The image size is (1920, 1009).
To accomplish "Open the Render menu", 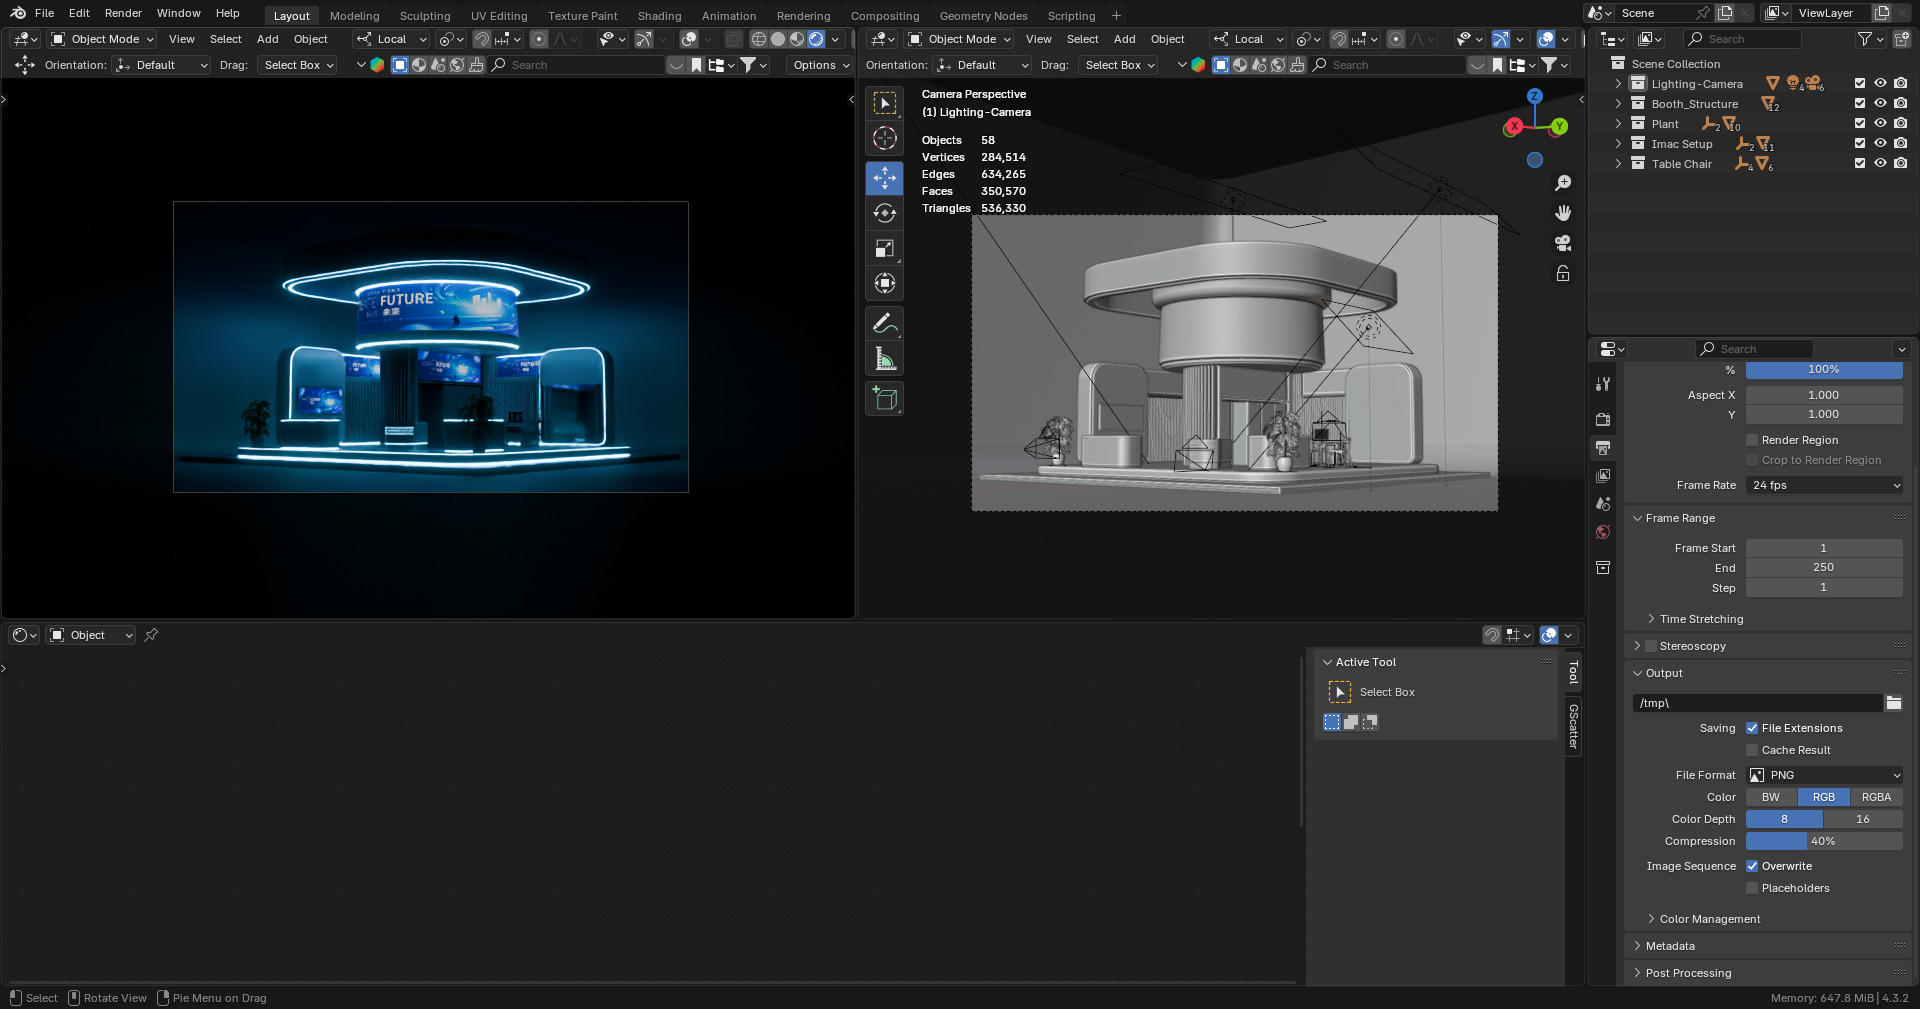I will [x=123, y=13].
